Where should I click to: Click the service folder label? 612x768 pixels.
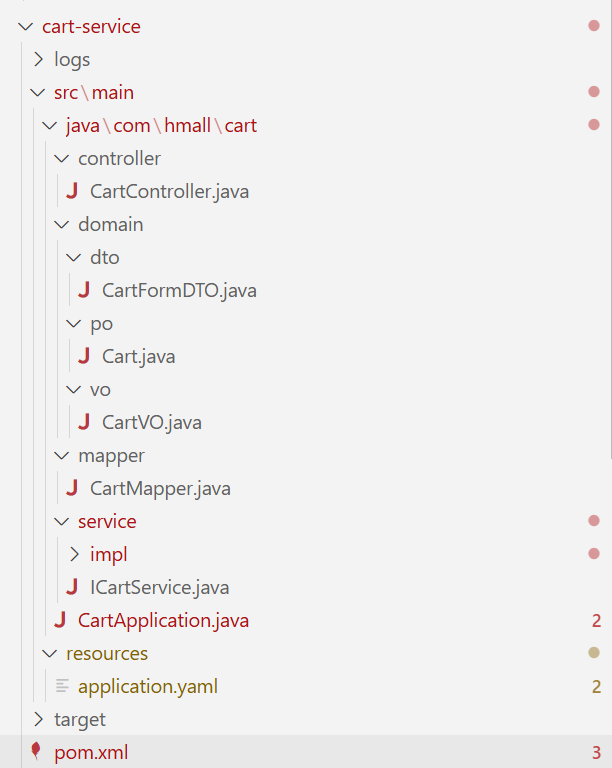107,521
